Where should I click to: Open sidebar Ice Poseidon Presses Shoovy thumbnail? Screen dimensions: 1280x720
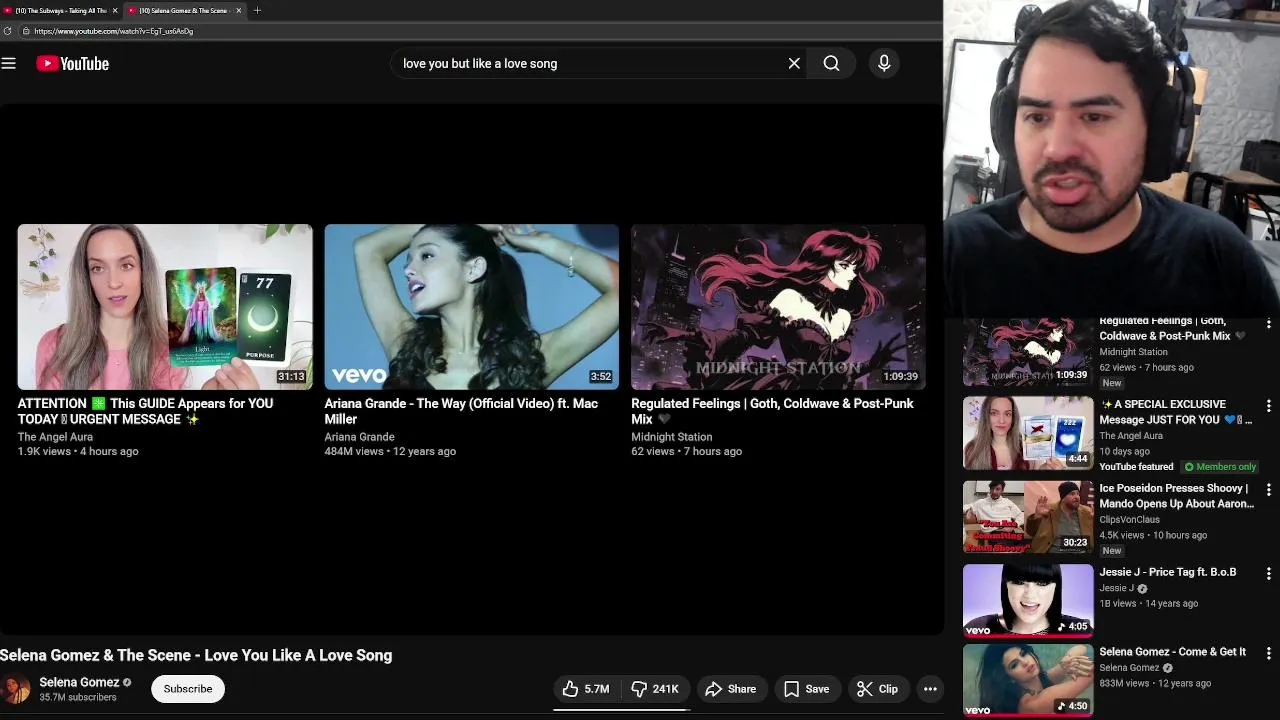pyautogui.click(x=1028, y=517)
